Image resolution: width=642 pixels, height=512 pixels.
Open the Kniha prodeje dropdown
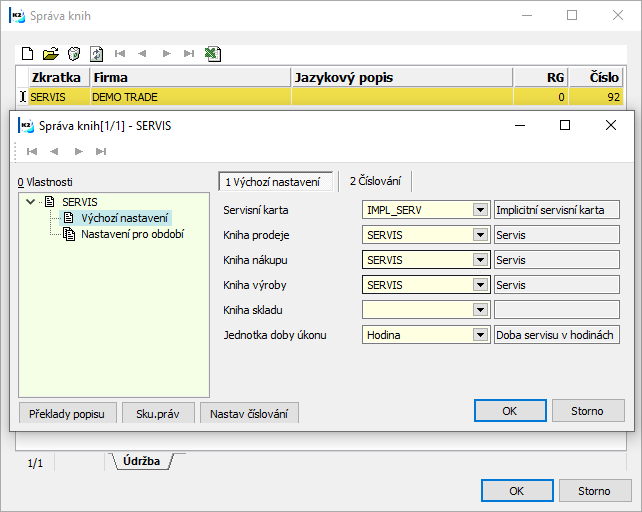[481, 235]
